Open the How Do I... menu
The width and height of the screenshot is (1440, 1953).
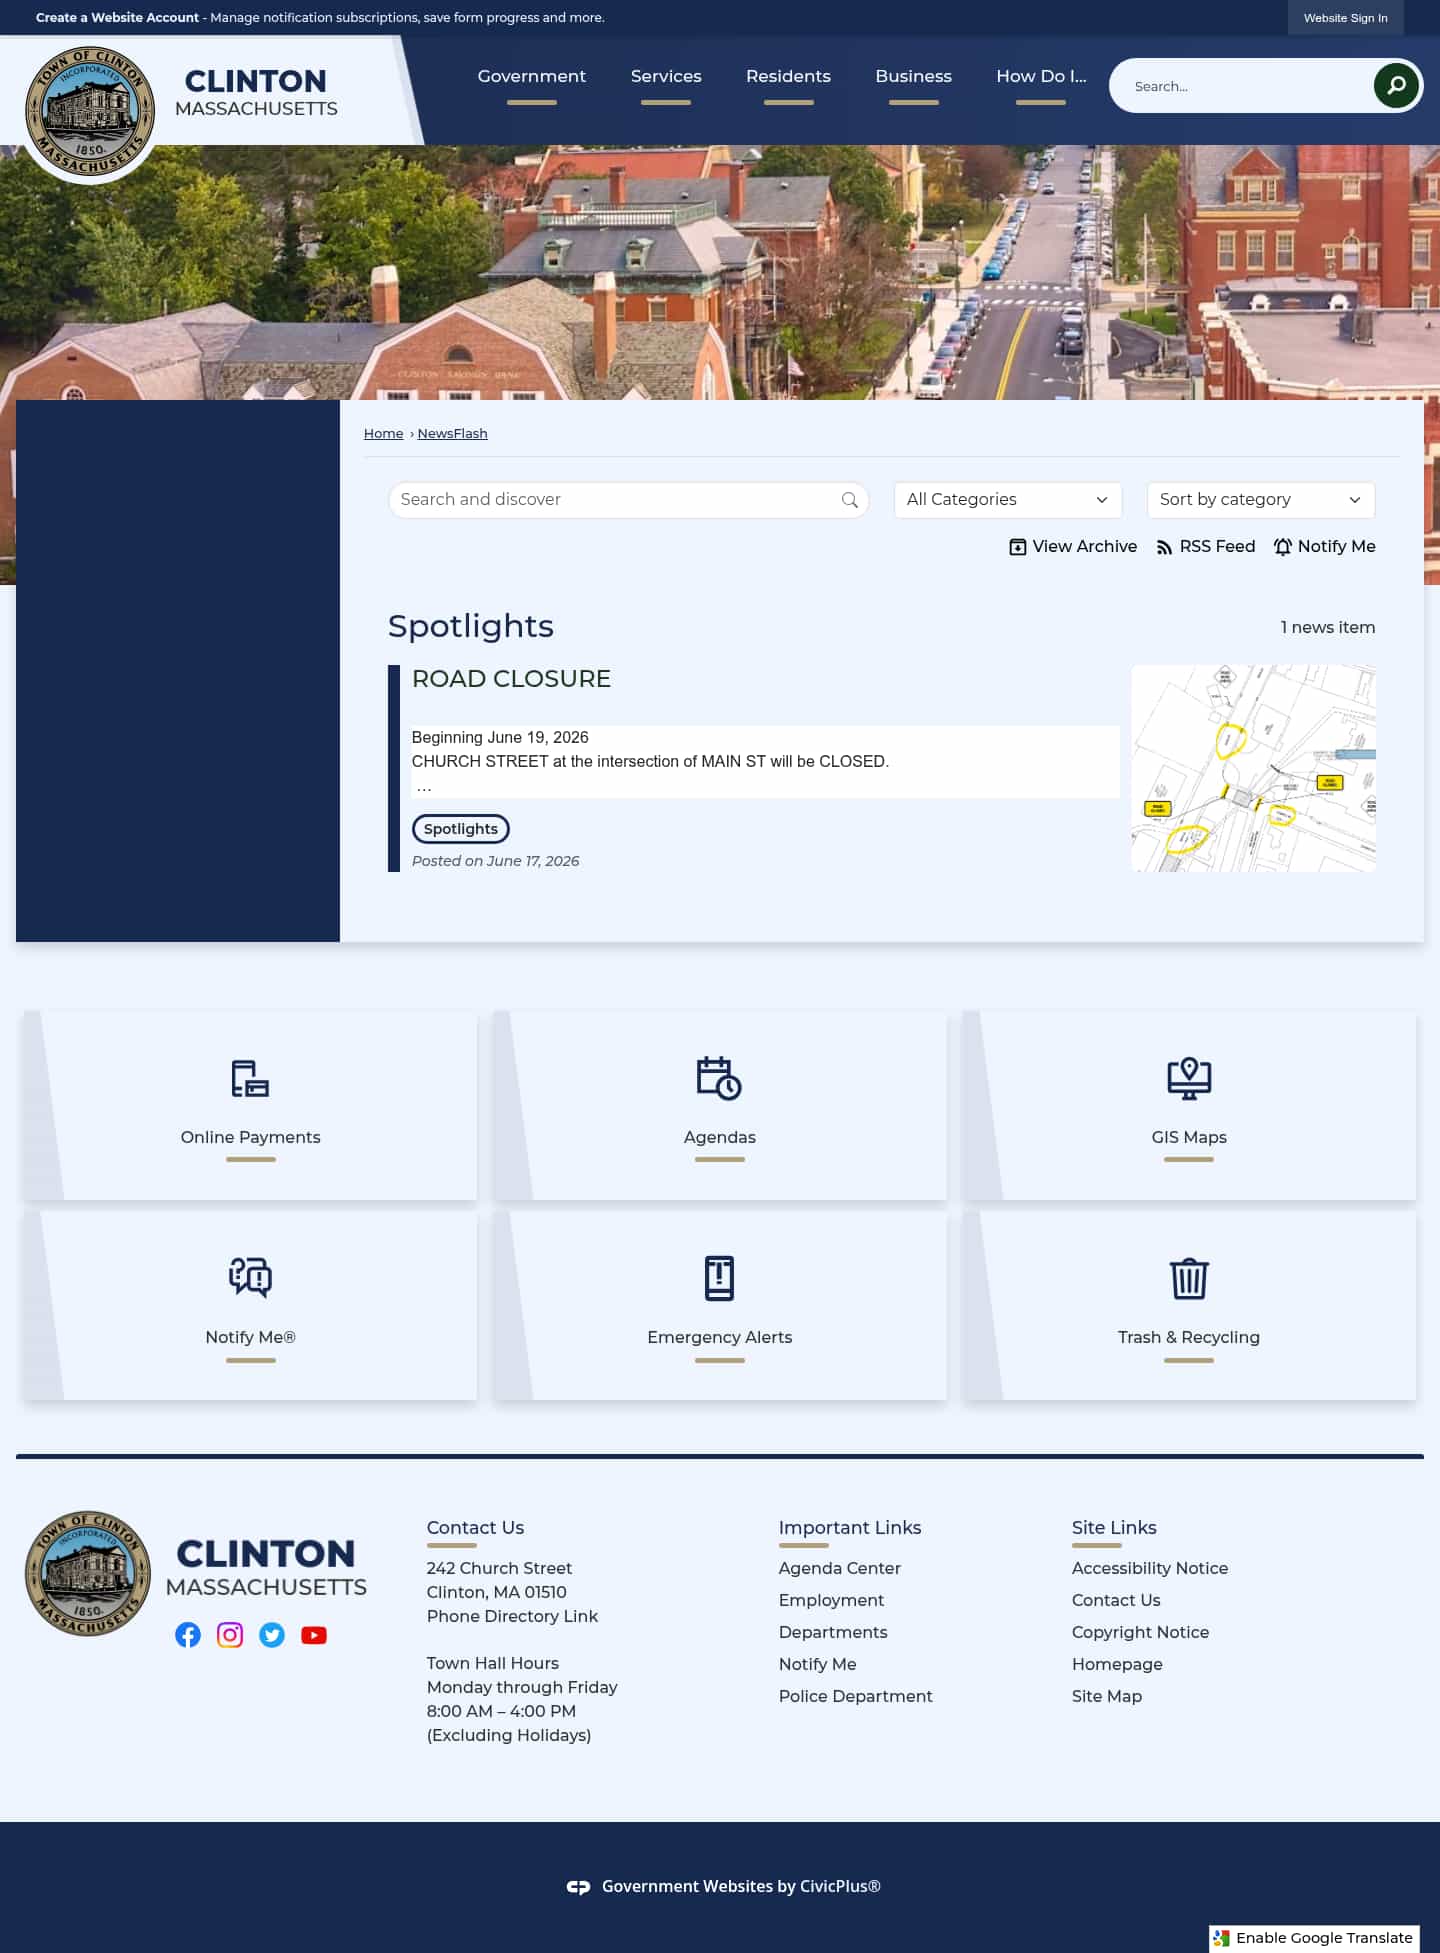(1041, 77)
